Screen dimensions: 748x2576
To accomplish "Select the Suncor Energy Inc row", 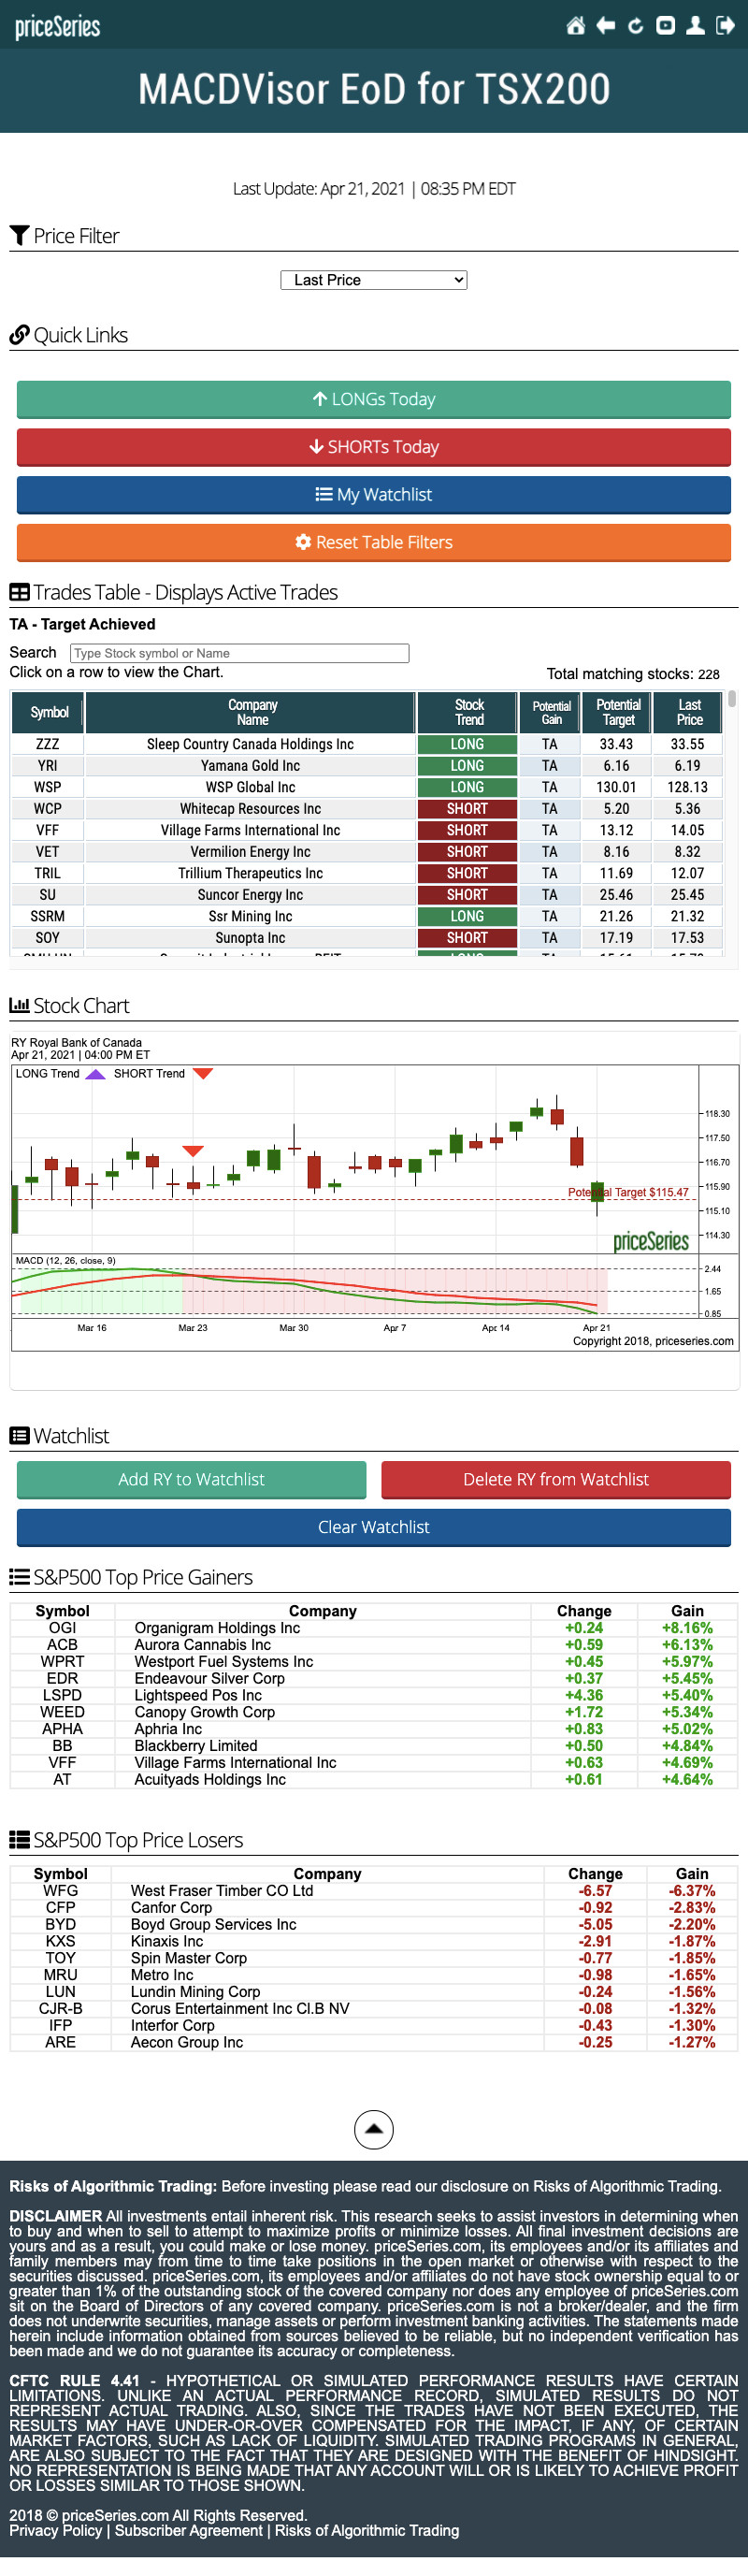I will pyautogui.click(x=250, y=895).
